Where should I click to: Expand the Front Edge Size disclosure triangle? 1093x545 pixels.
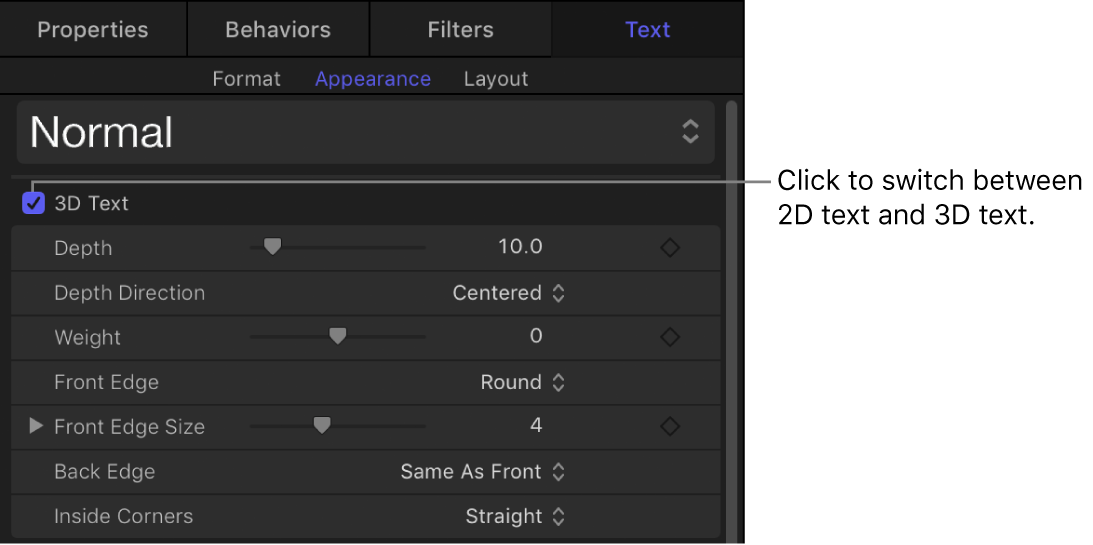click(36, 426)
